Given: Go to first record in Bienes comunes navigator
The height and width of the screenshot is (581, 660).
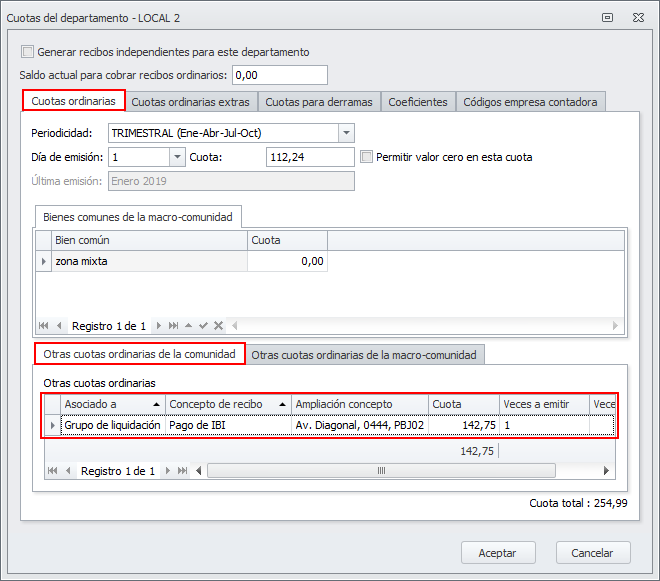Looking at the screenshot, I should 45,326.
